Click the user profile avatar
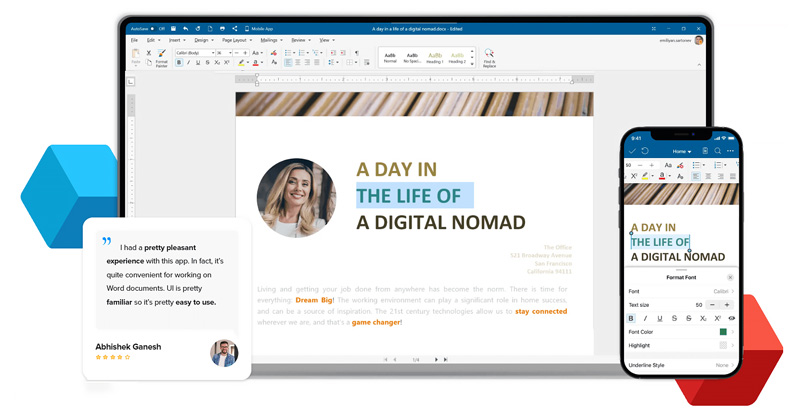 click(699, 40)
